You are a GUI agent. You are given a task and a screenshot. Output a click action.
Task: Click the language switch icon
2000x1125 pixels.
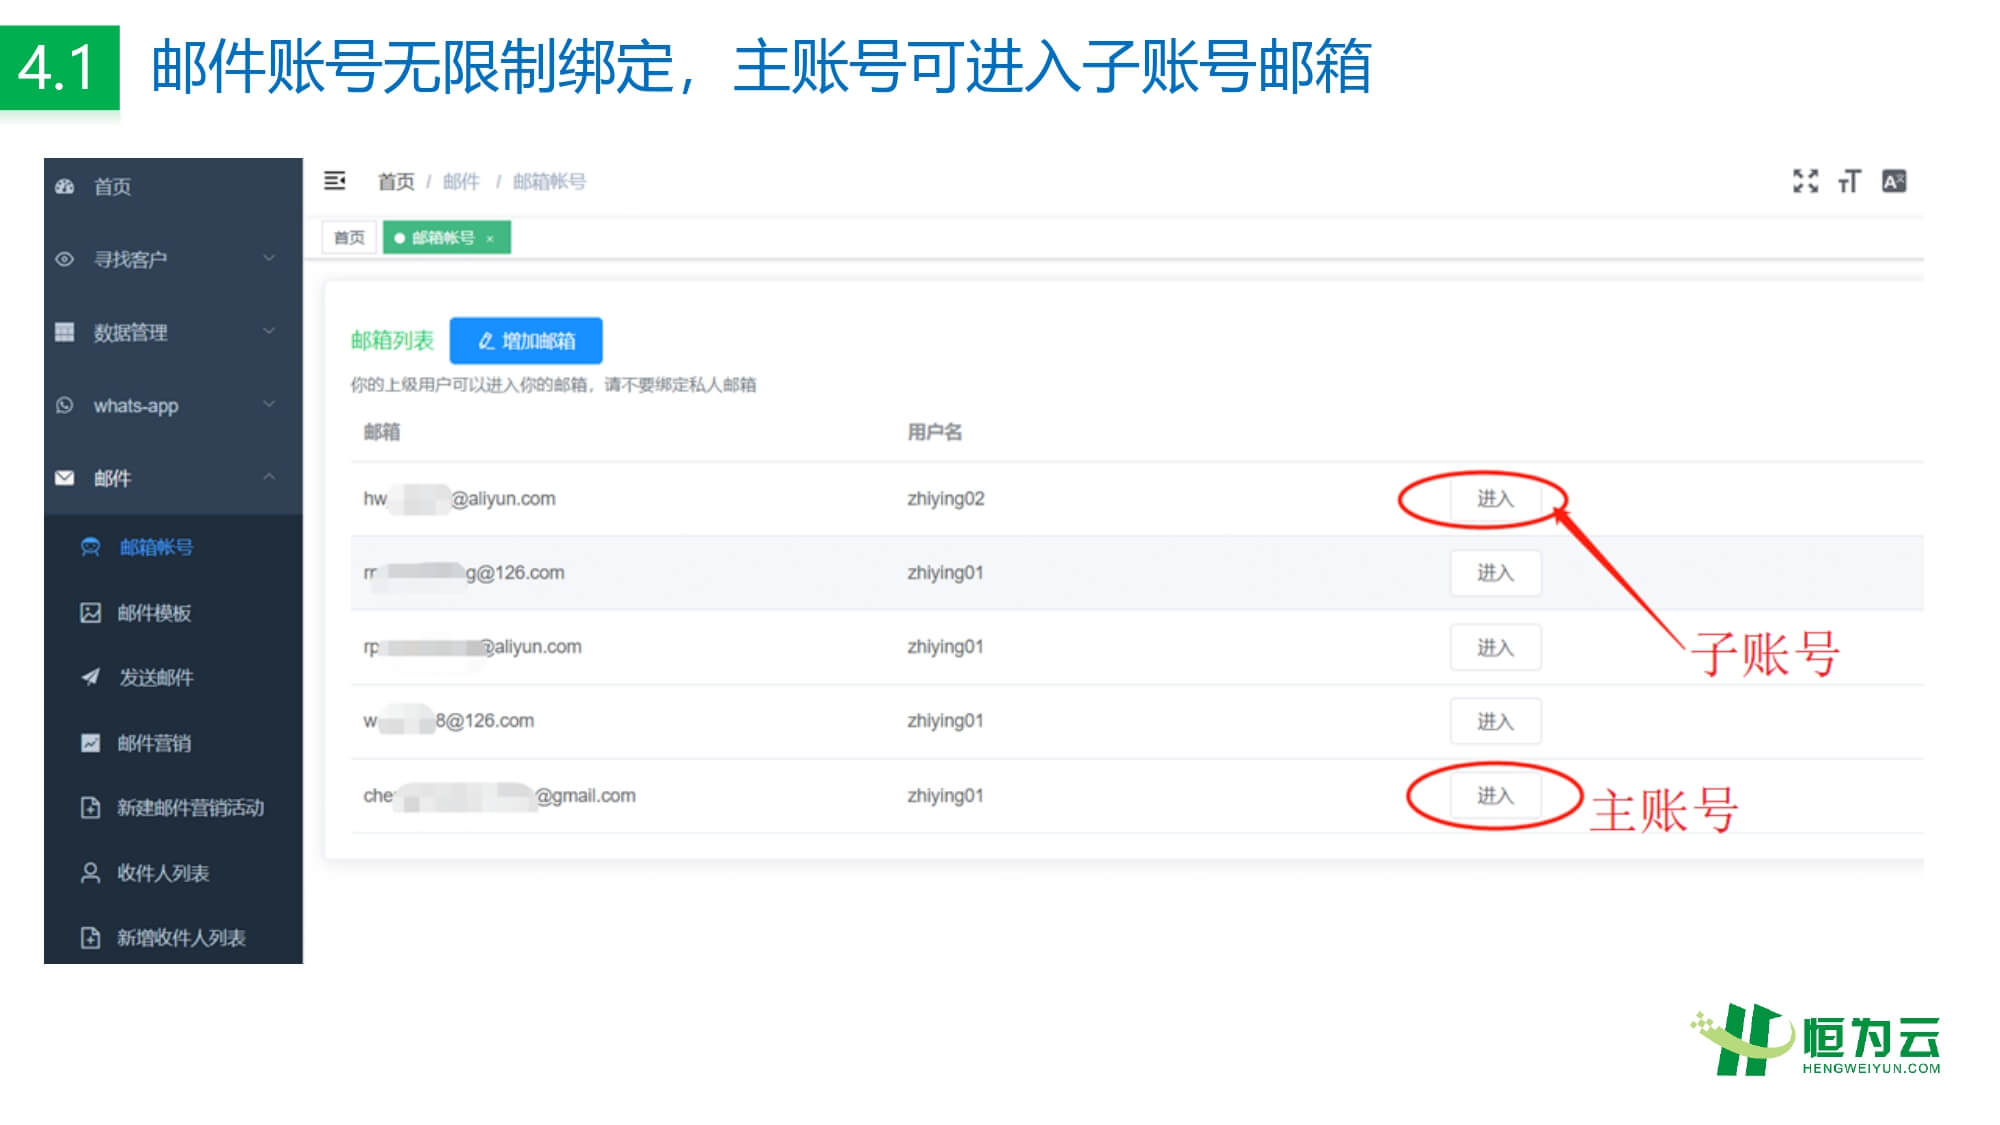coord(1893,181)
